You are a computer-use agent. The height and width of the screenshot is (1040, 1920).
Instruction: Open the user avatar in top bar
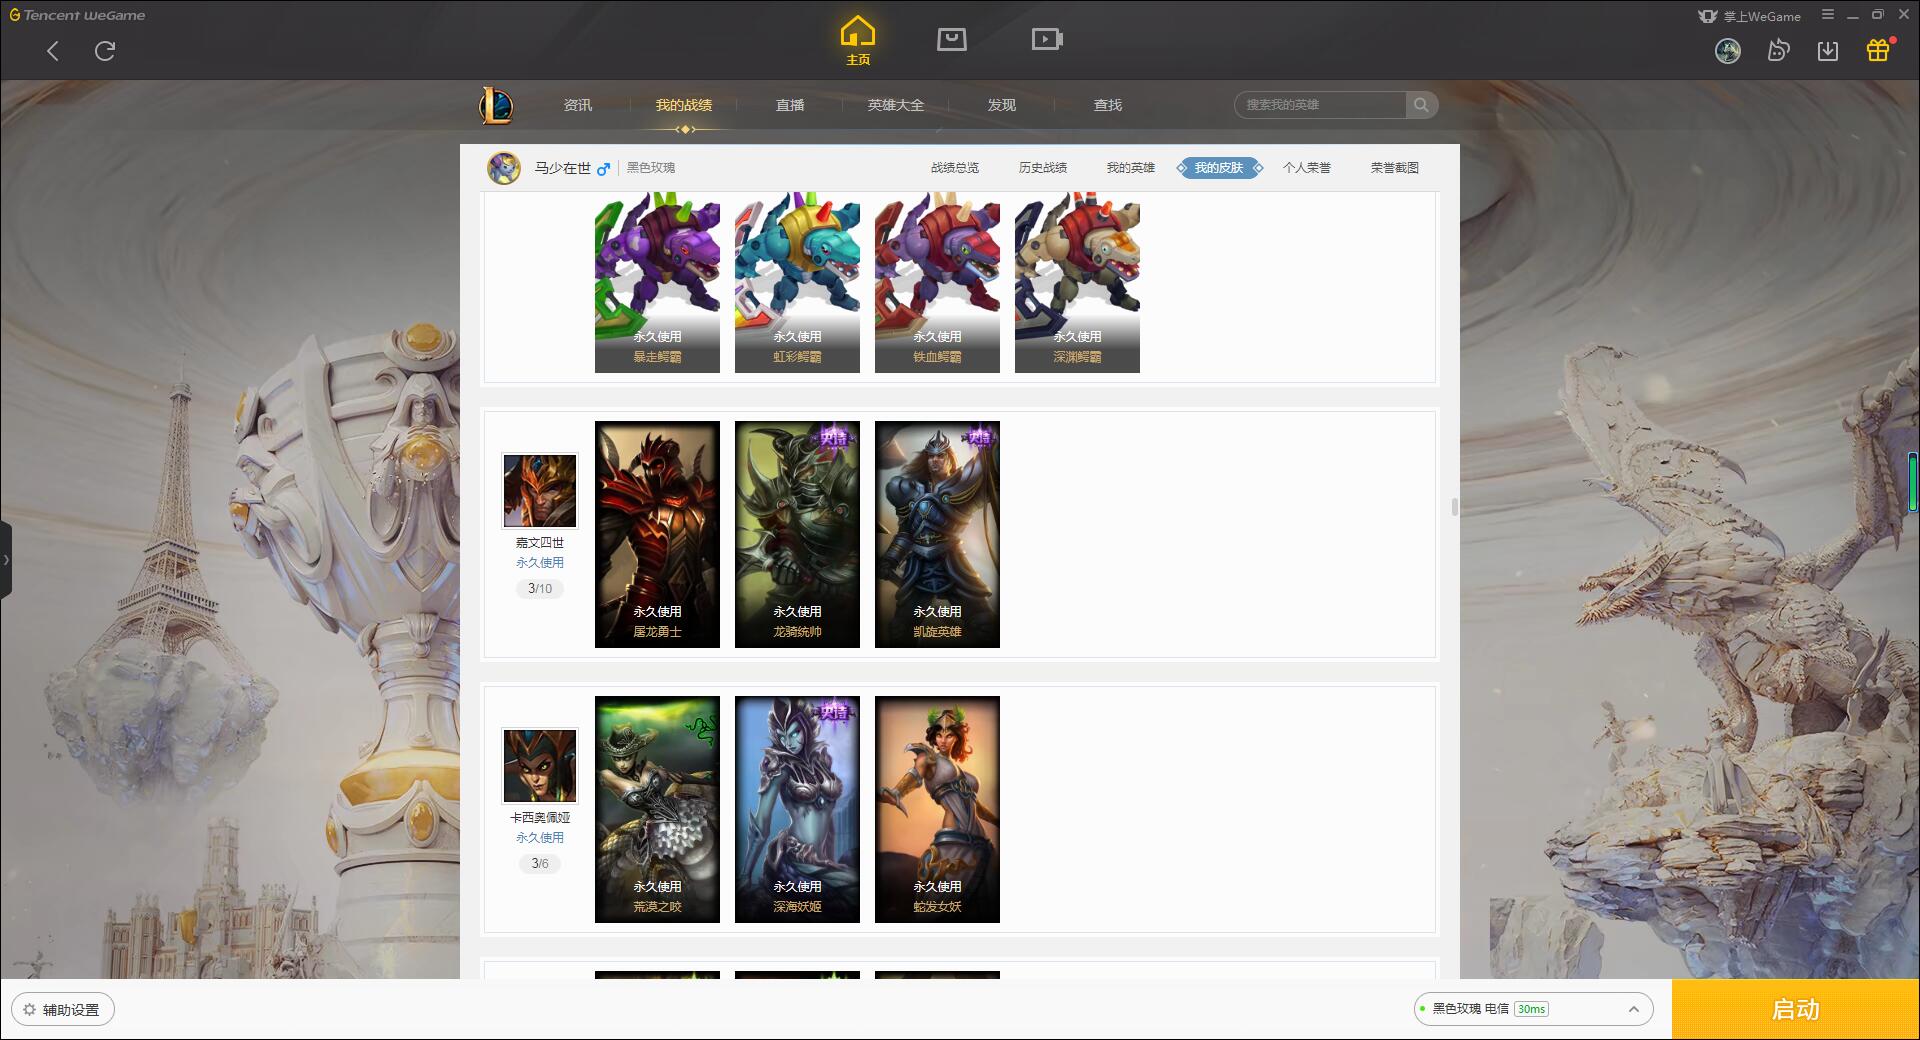click(1728, 51)
